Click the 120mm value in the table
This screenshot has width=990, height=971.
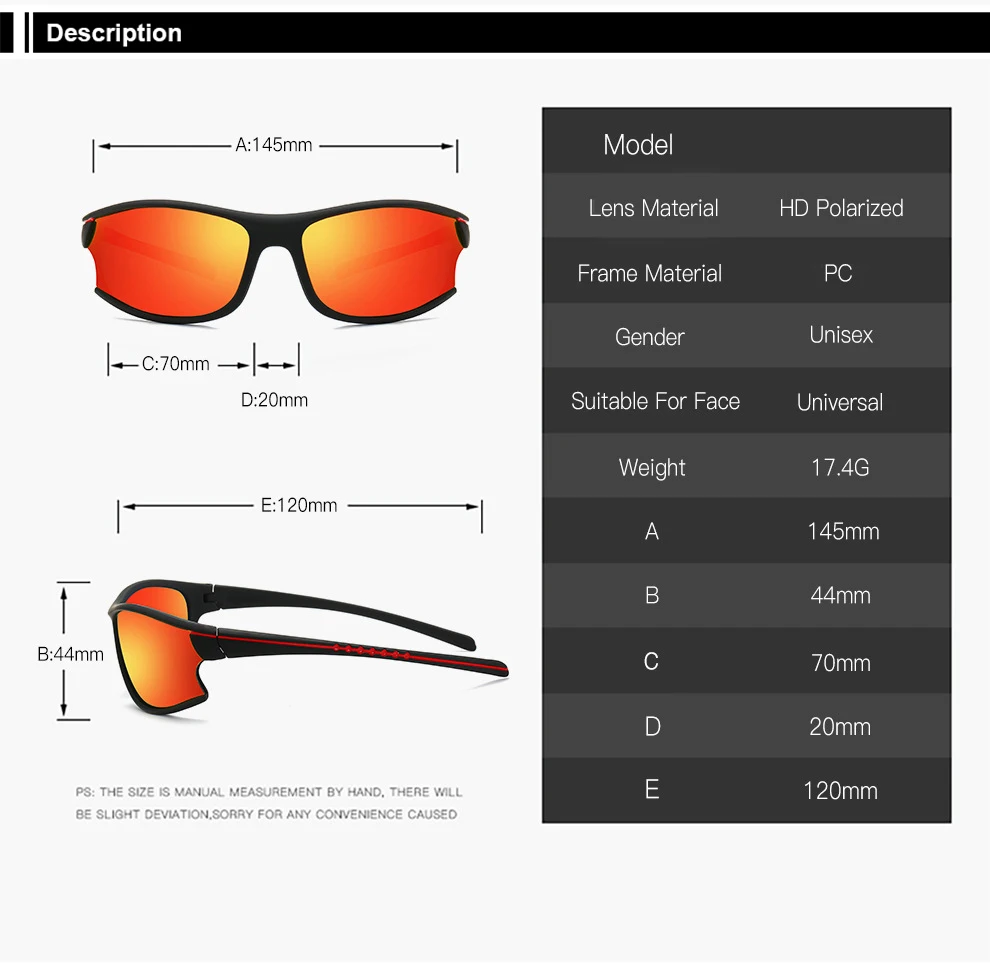point(840,791)
